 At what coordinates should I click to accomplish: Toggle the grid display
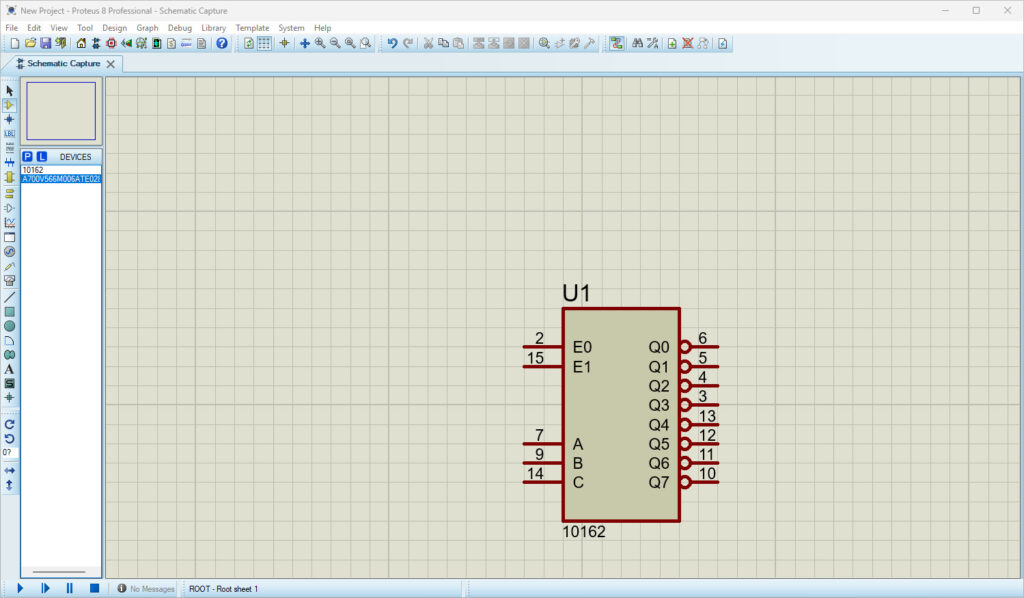pos(264,44)
